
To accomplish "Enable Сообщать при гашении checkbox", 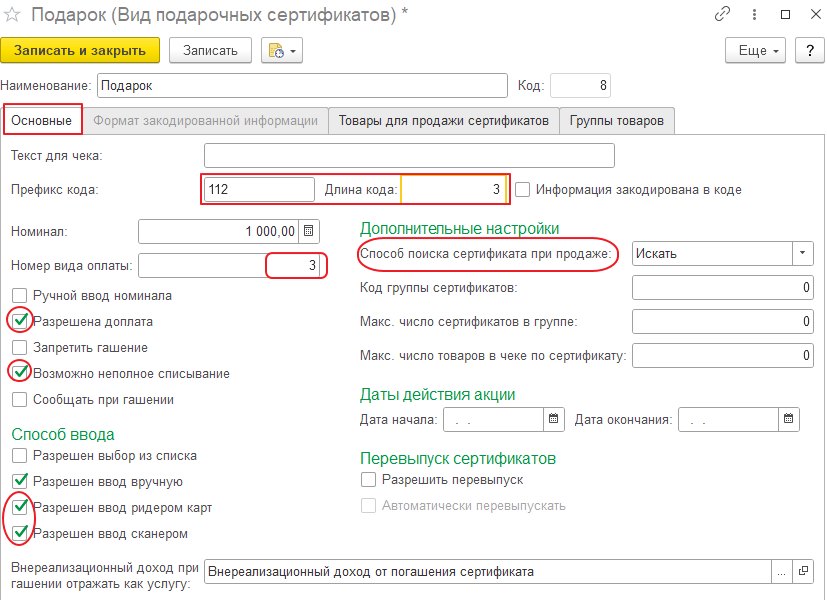I will tap(20, 400).
